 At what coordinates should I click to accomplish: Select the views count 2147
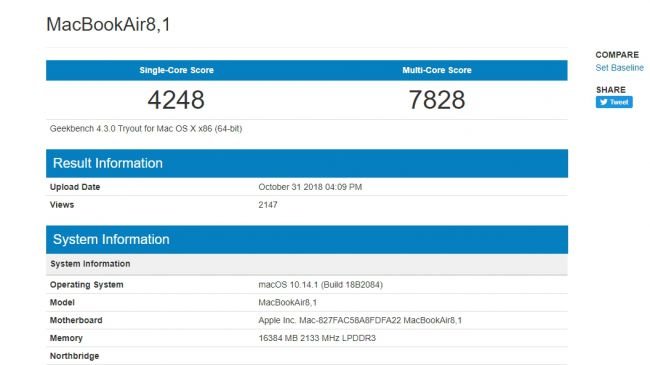pos(268,205)
